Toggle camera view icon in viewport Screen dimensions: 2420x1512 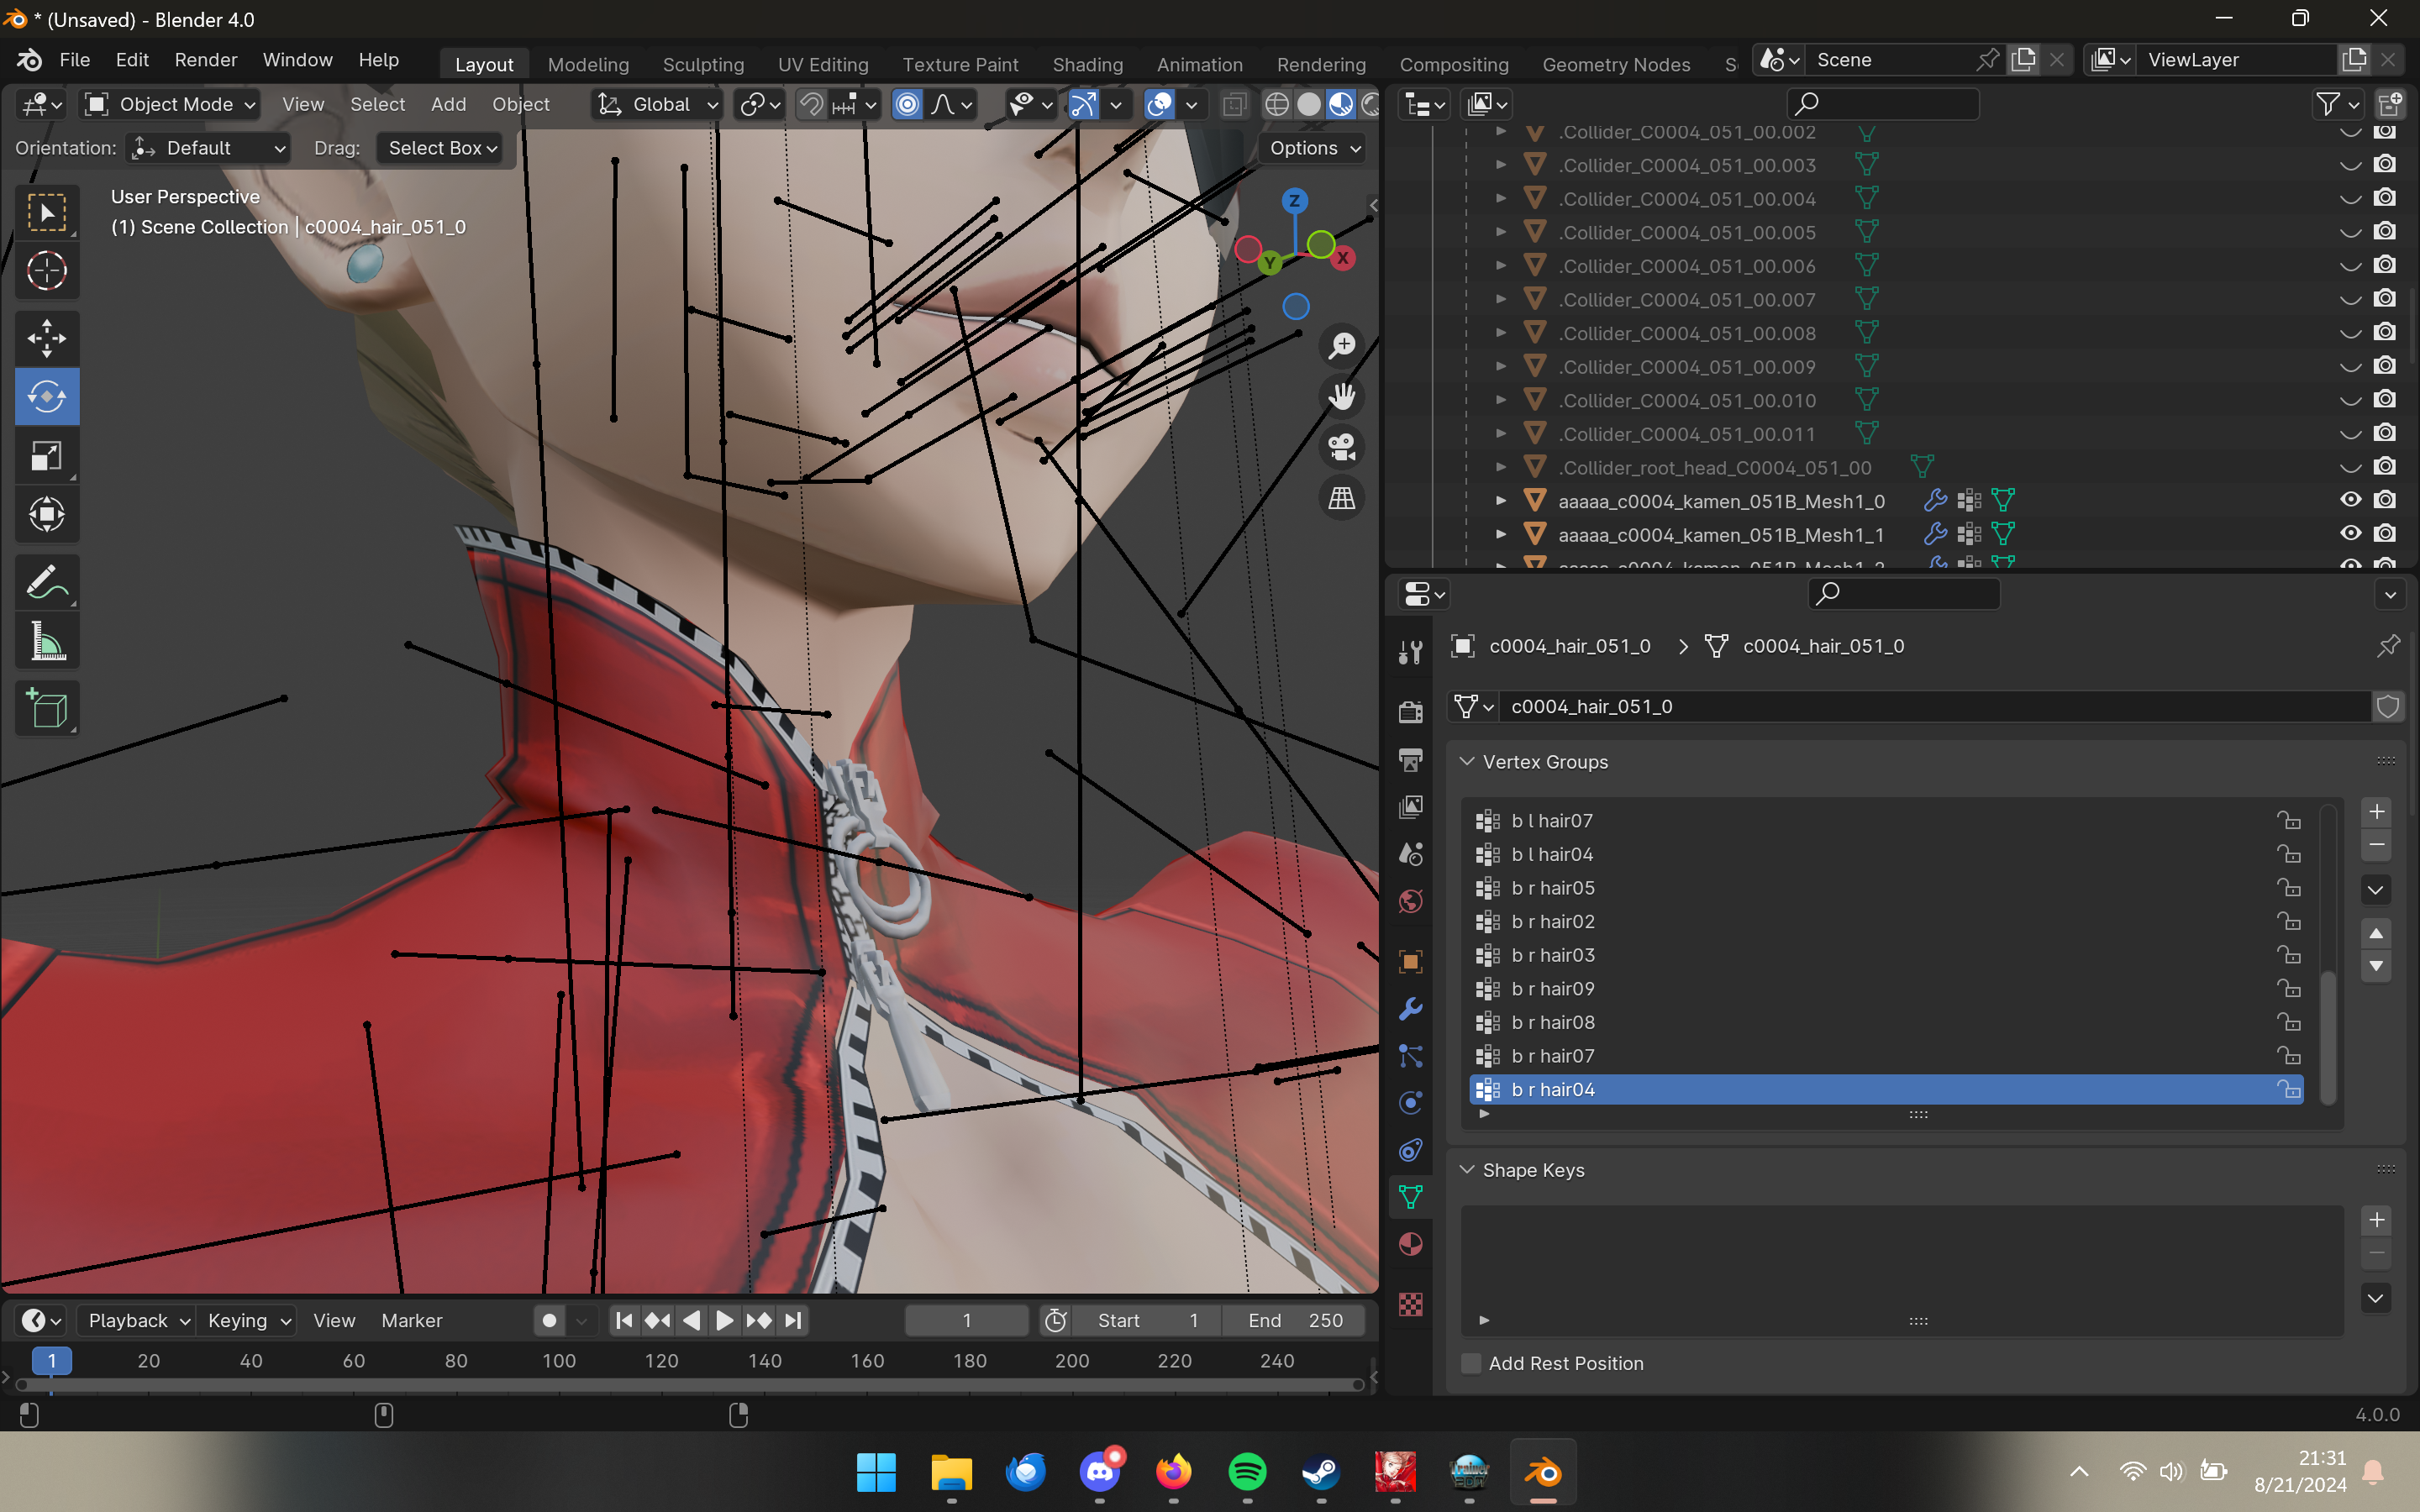tap(1341, 447)
